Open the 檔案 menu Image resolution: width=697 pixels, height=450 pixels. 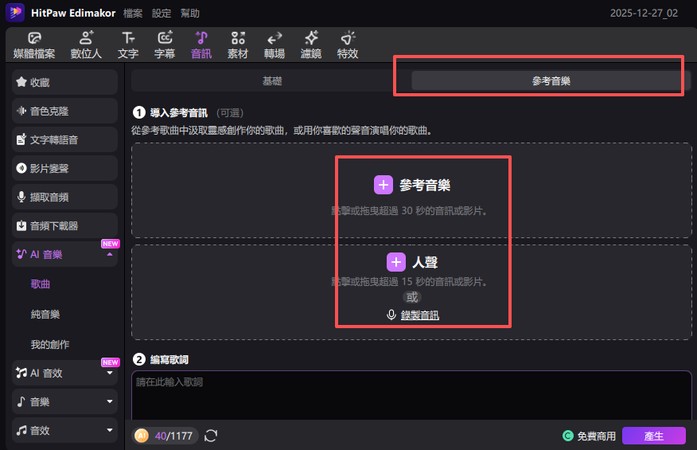tap(132, 14)
